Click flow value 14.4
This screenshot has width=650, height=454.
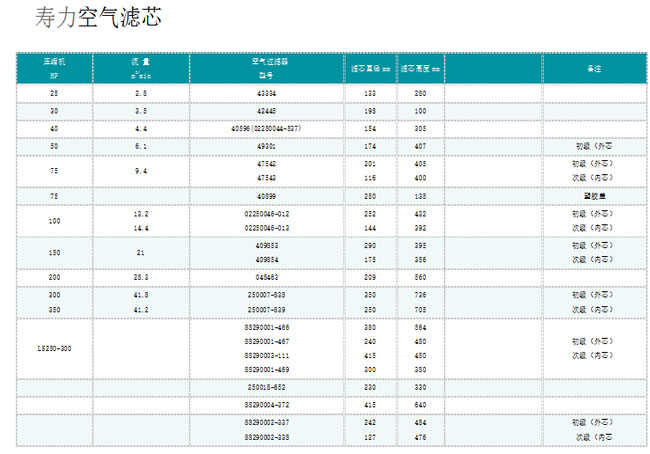[x=141, y=228]
